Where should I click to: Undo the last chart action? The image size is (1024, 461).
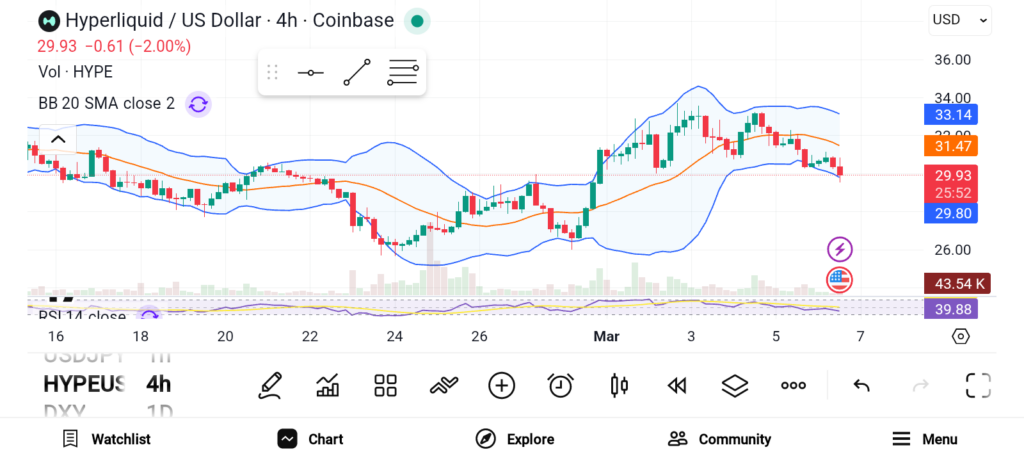[861, 385]
